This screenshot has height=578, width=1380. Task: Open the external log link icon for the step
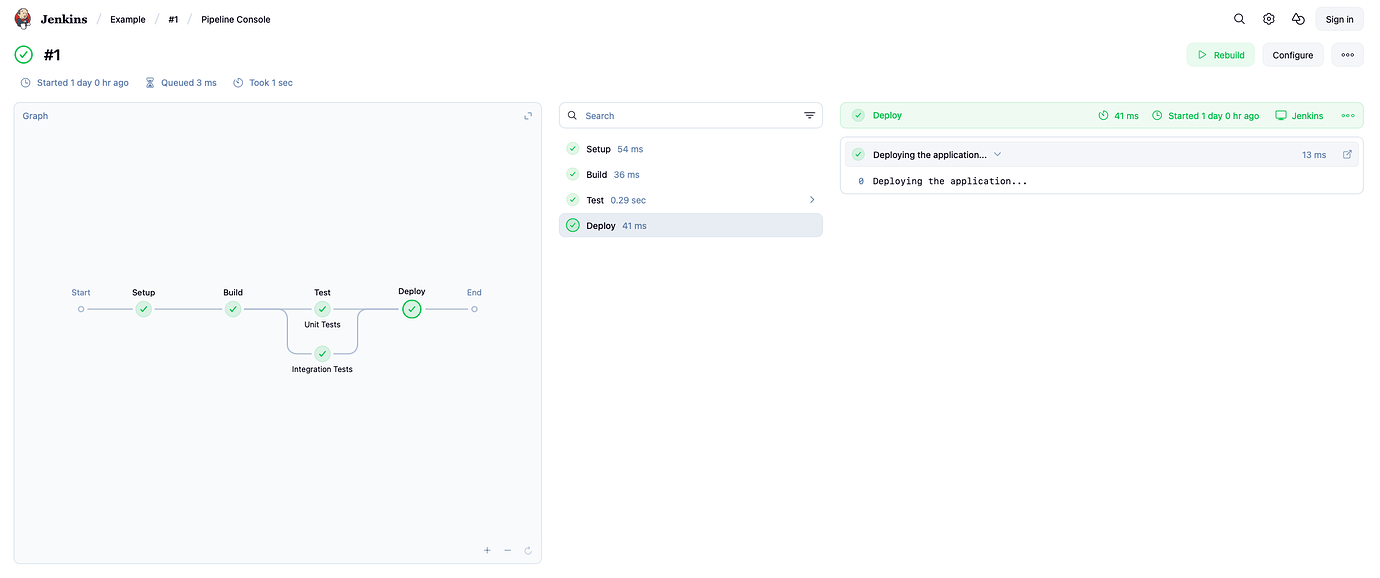tap(1346, 154)
